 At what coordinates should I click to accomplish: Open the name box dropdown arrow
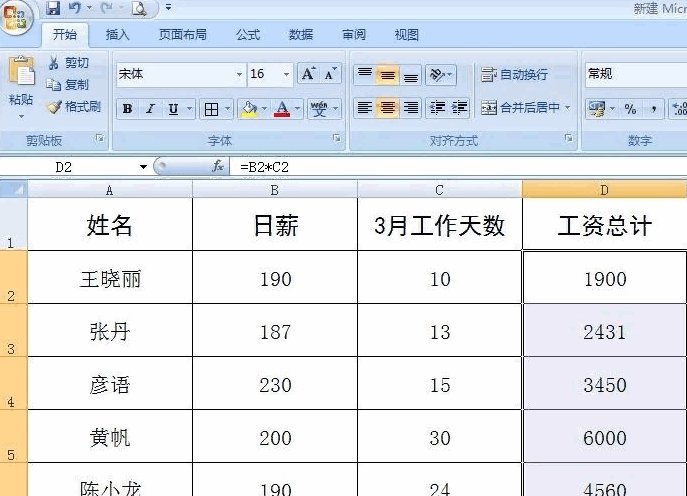(x=143, y=167)
